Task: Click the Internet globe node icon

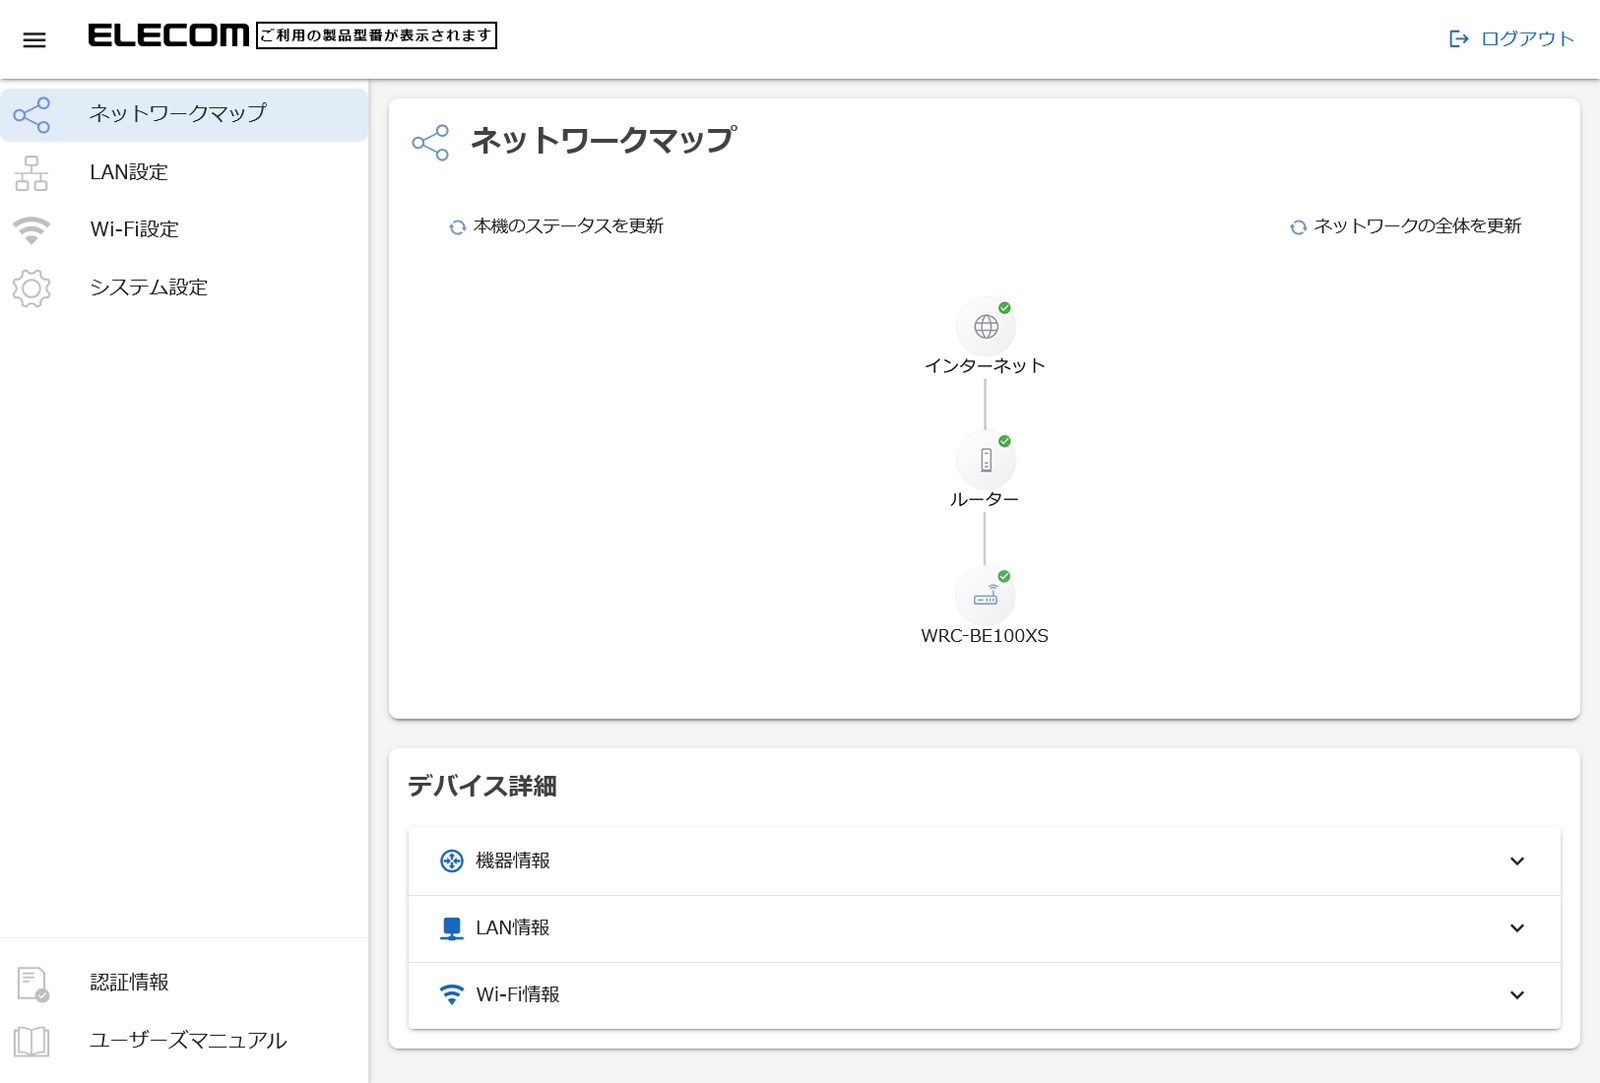Action: (986, 327)
